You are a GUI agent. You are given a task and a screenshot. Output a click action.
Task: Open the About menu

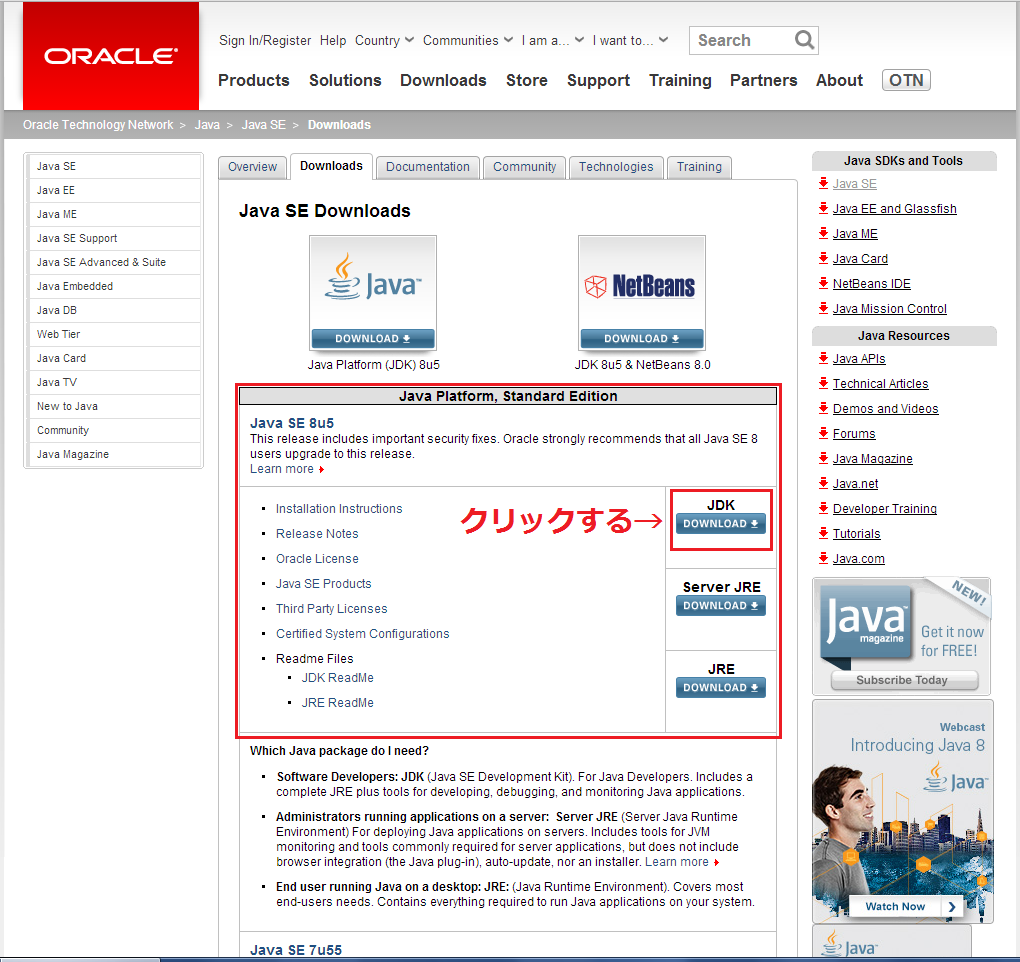[x=839, y=80]
